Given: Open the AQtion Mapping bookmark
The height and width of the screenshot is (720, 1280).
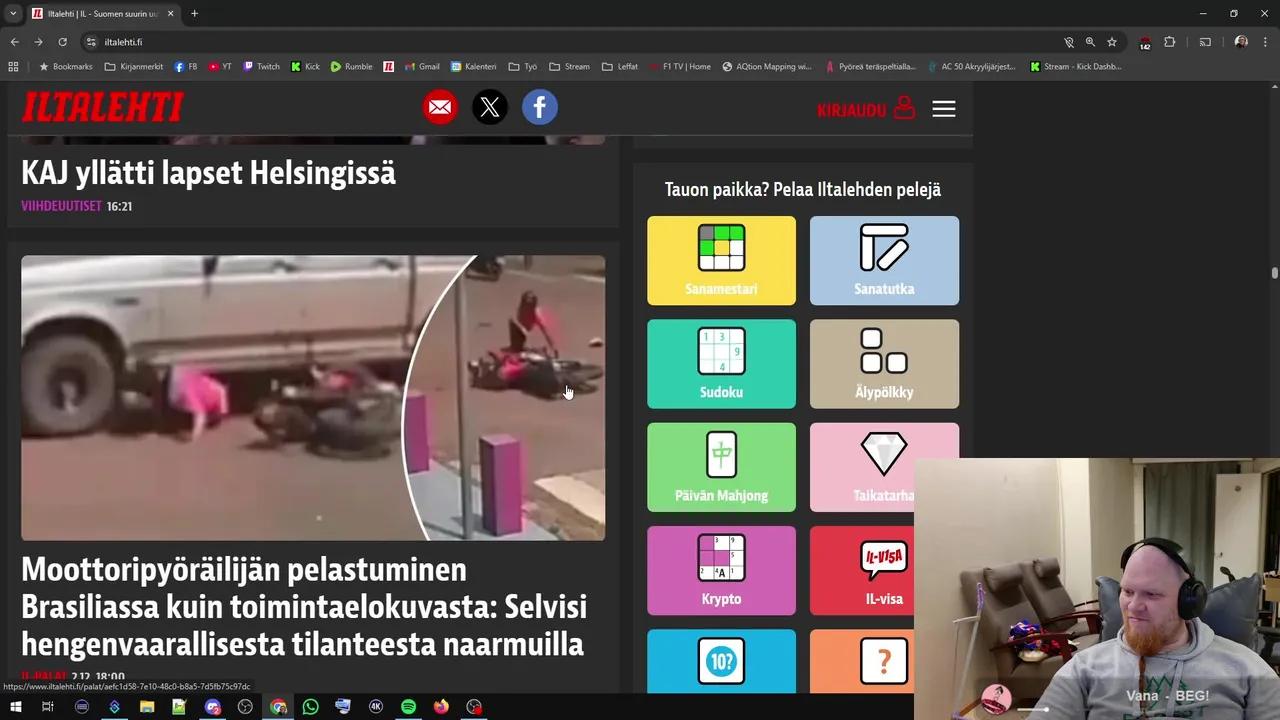Looking at the screenshot, I should 767,67.
